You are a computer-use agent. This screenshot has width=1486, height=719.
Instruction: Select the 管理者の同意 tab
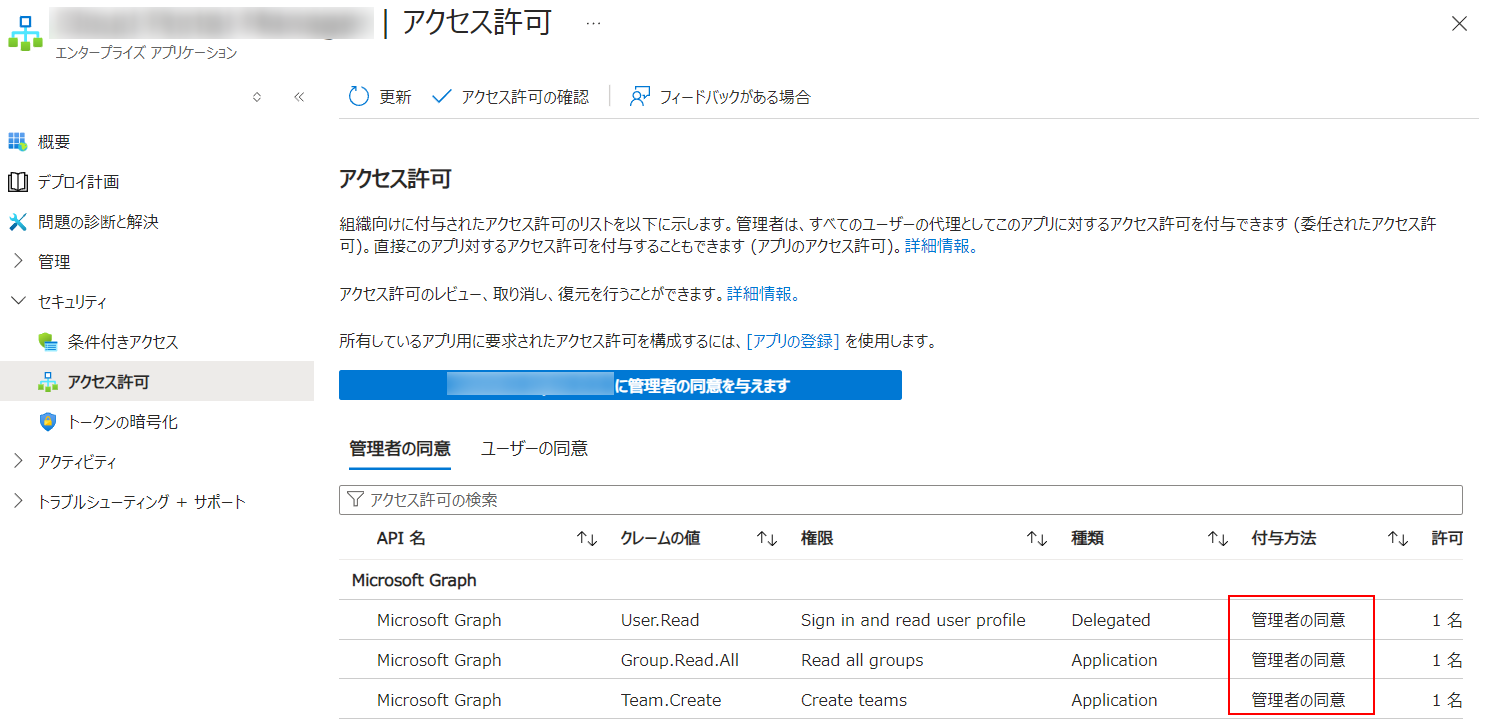(x=400, y=448)
